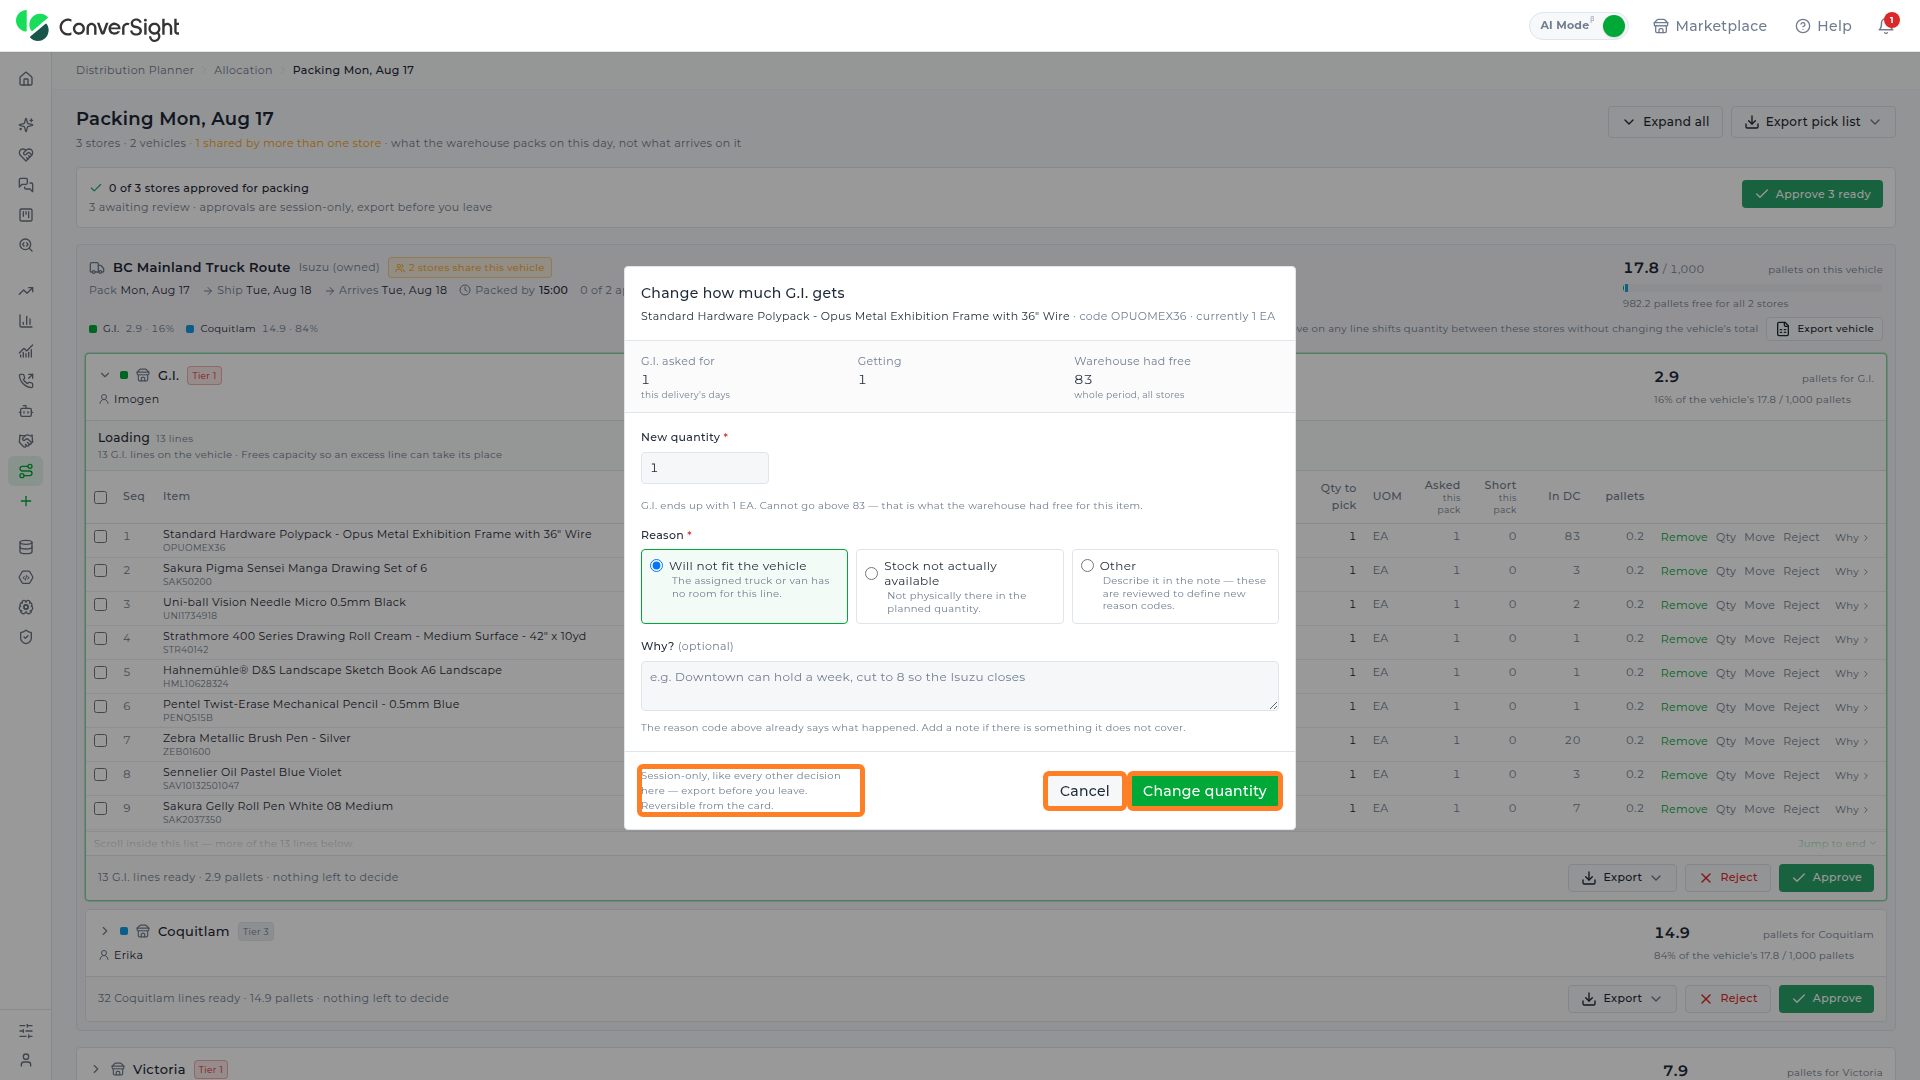
Task: Click Qty on Sakura Pigma Sensei row
Action: 1726,572
